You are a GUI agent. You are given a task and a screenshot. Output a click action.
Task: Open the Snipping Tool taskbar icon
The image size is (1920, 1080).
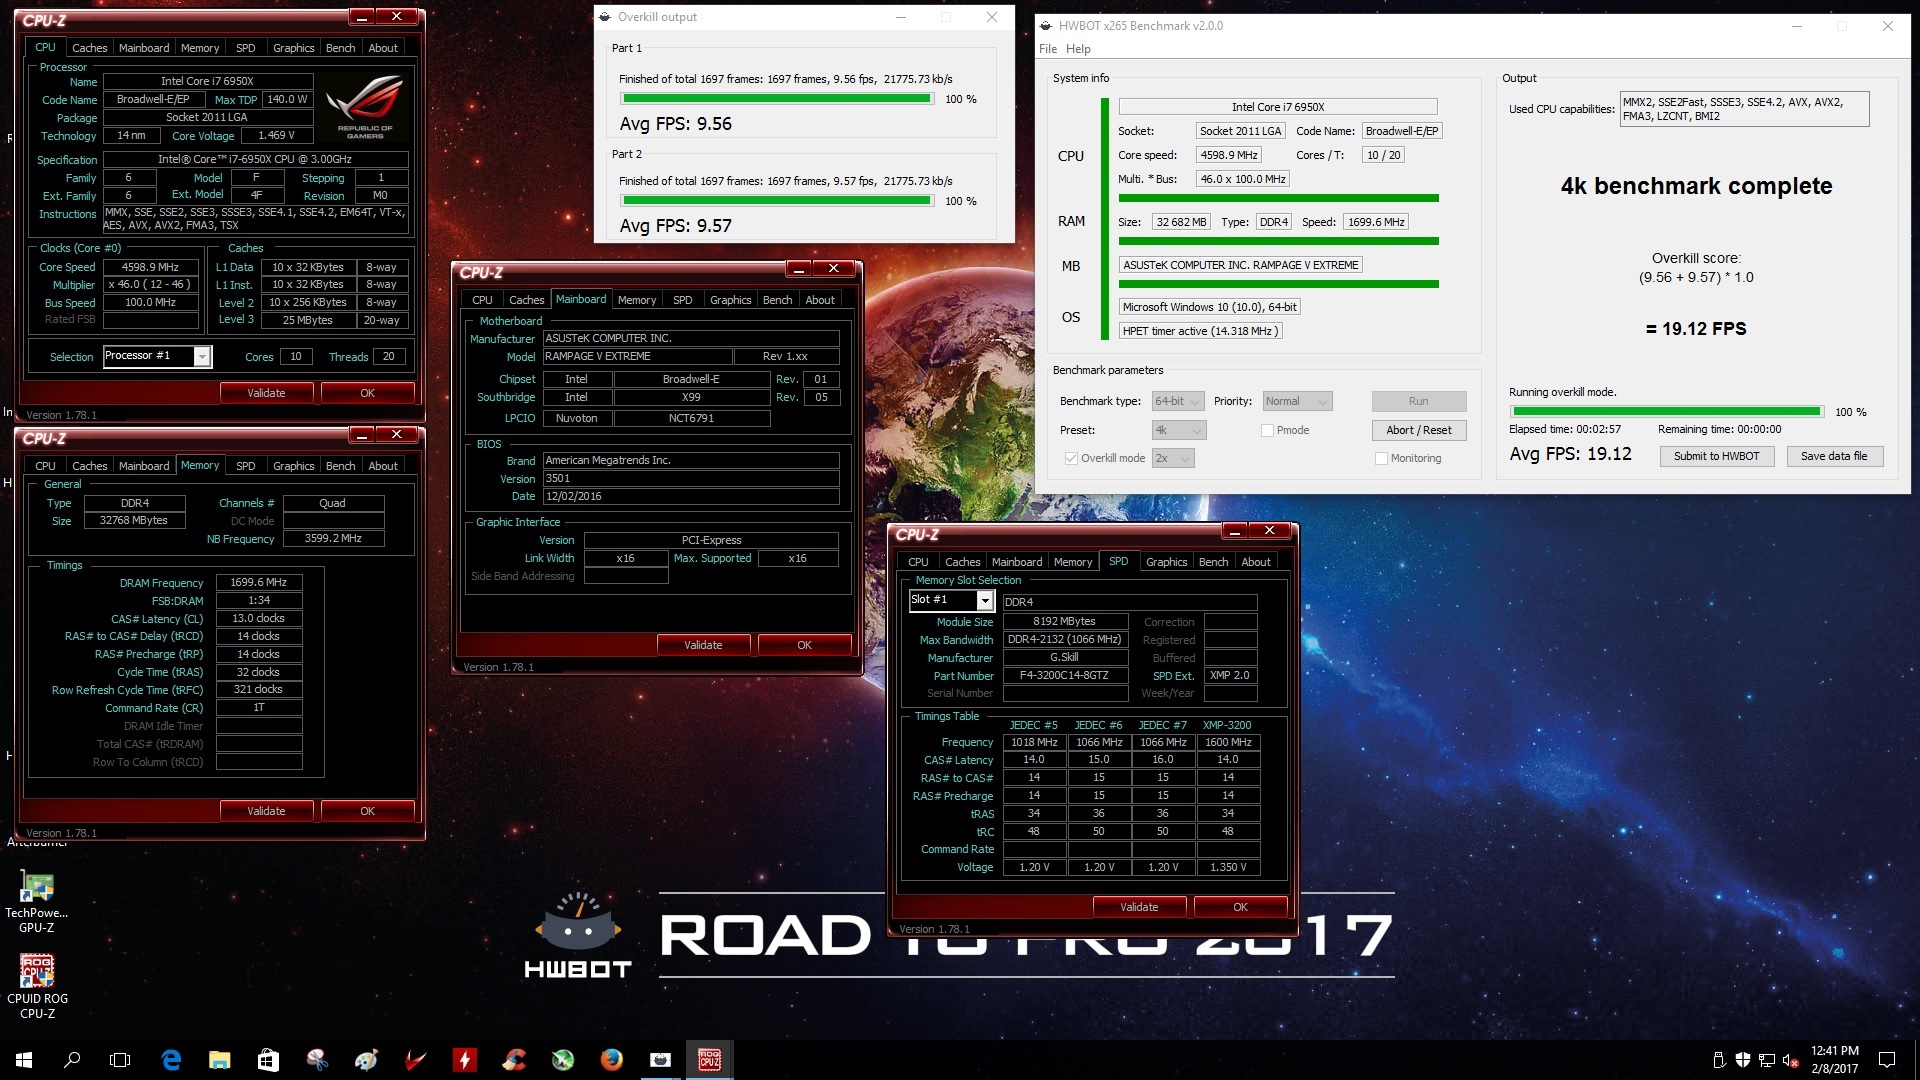coord(317,1060)
